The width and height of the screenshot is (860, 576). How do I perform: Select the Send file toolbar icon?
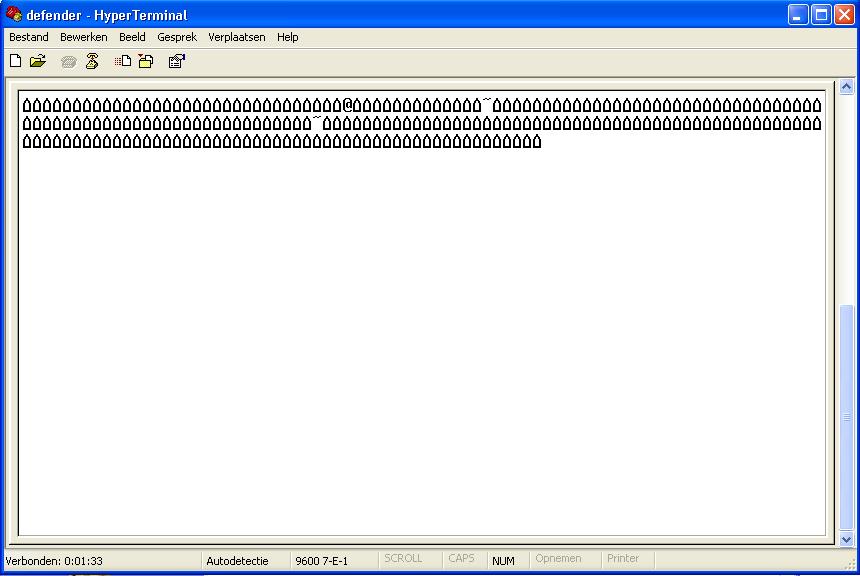tap(120, 61)
